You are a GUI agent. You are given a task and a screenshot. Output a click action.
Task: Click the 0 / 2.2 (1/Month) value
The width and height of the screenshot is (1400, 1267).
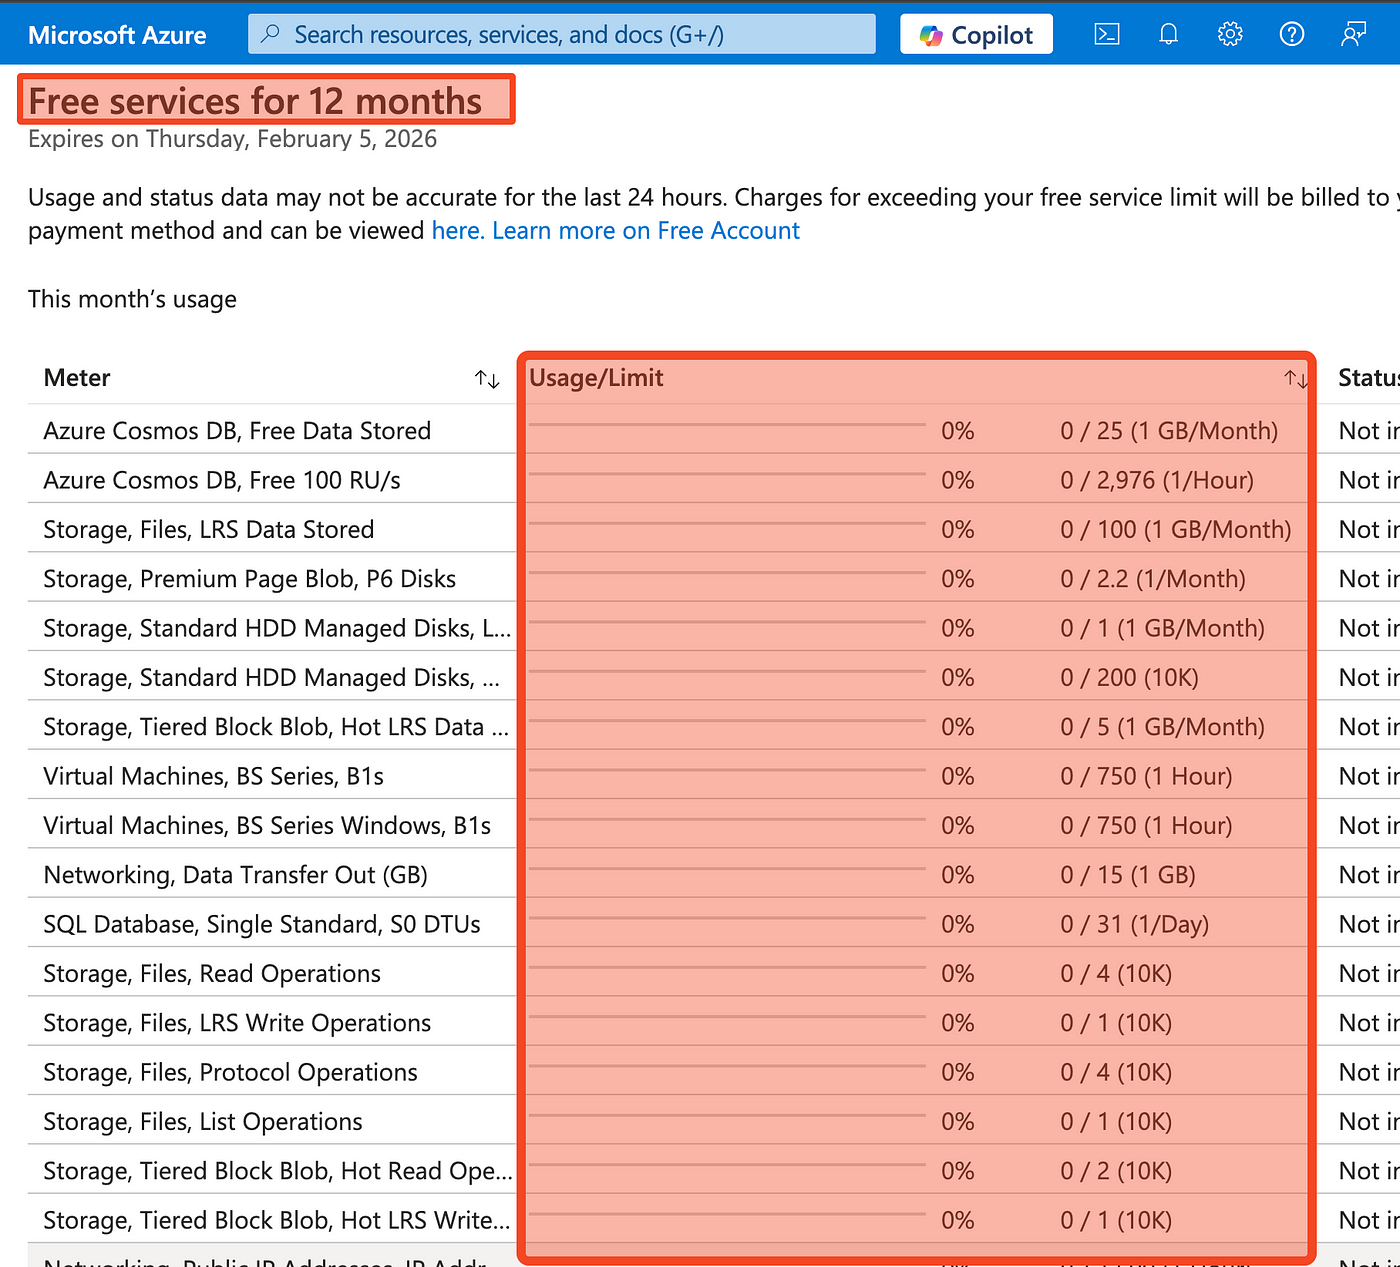1153,579
